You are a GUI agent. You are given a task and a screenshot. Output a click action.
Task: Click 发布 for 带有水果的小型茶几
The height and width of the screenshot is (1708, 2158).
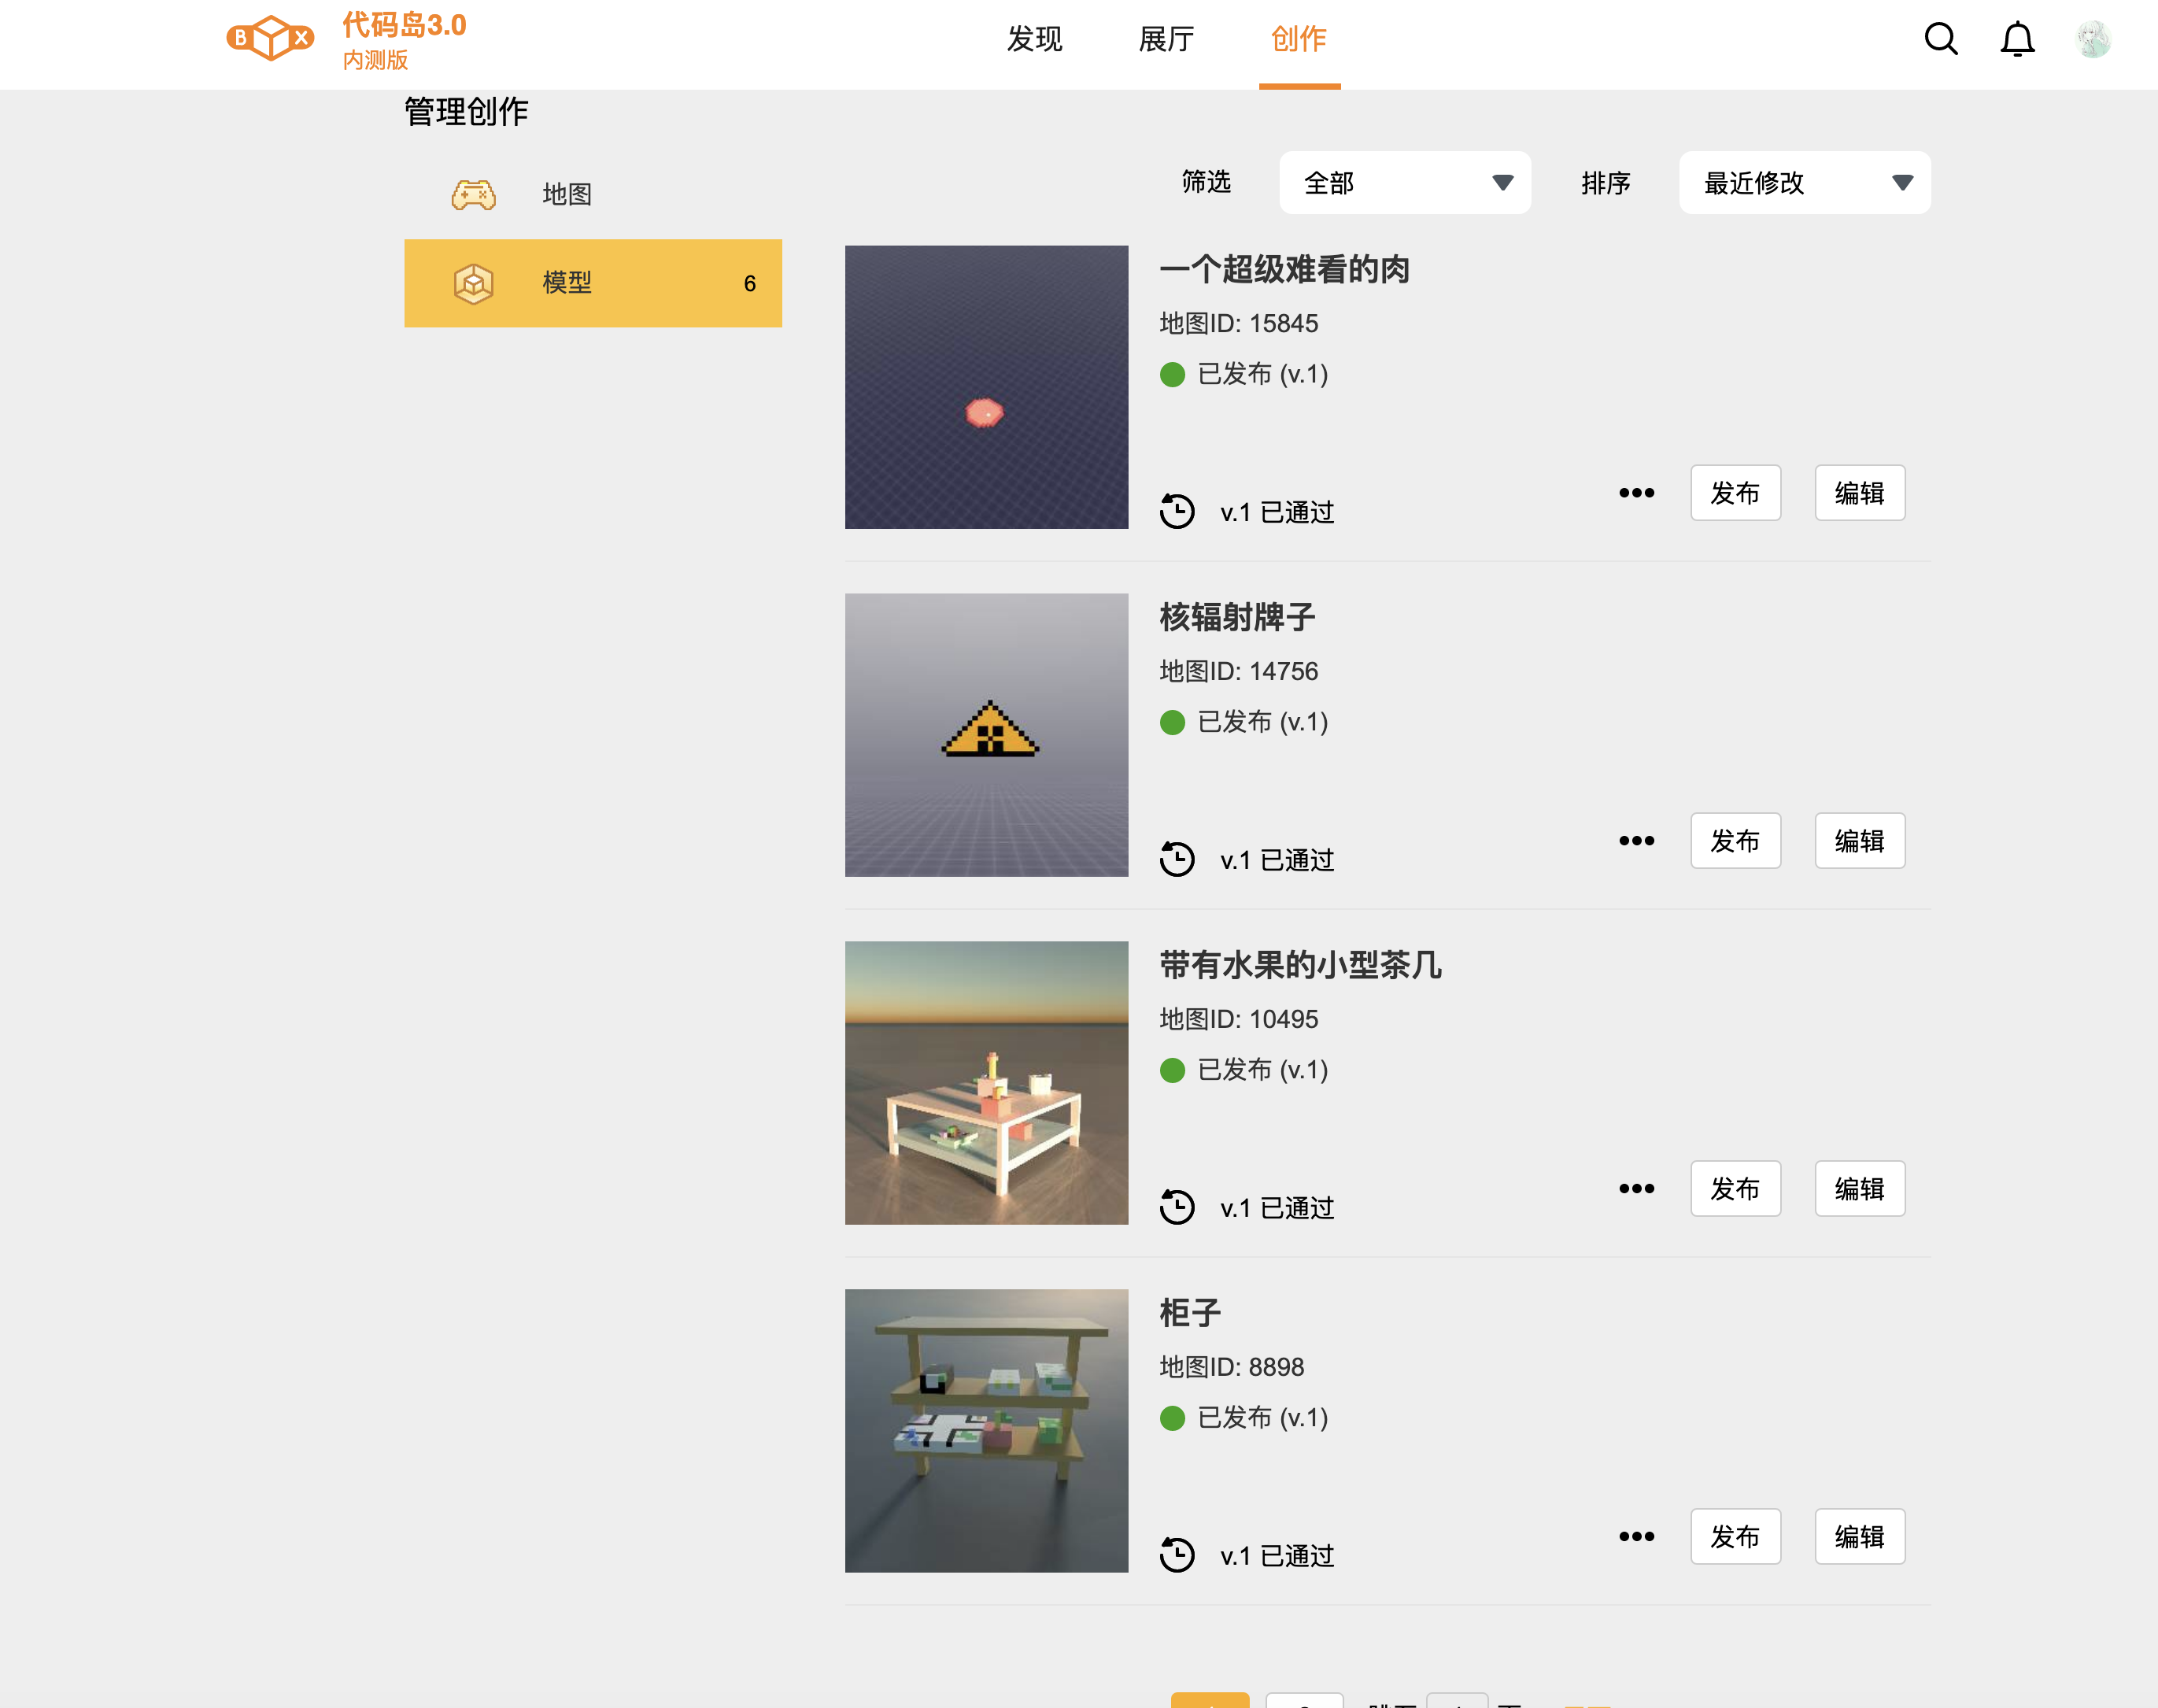[1735, 1189]
